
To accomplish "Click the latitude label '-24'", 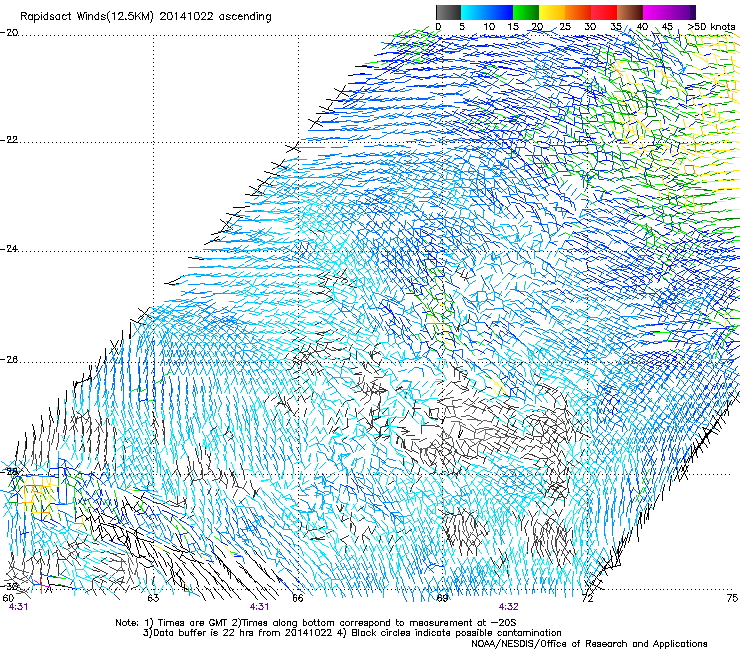I will (9, 249).
